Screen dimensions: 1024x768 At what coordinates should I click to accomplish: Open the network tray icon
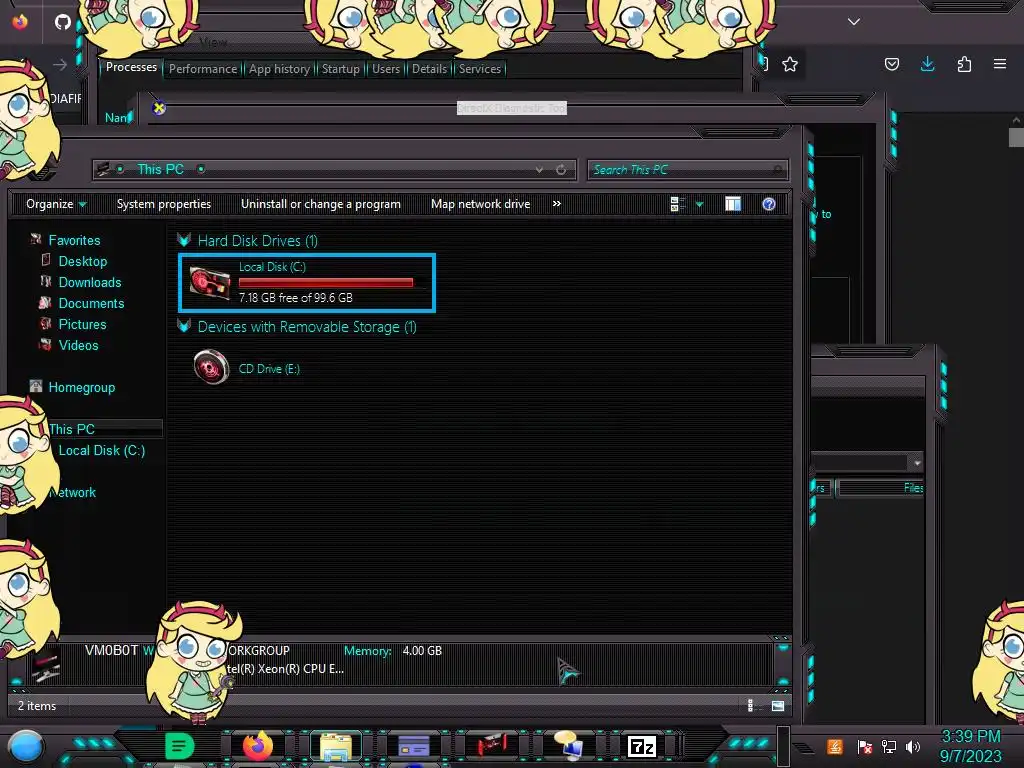pos(889,746)
